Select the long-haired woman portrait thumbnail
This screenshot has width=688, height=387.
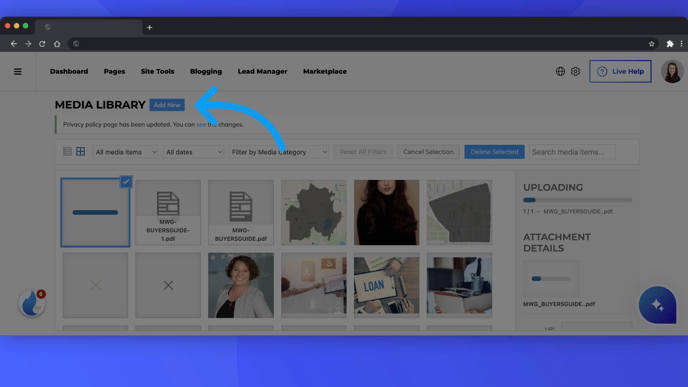pyautogui.click(x=387, y=212)
